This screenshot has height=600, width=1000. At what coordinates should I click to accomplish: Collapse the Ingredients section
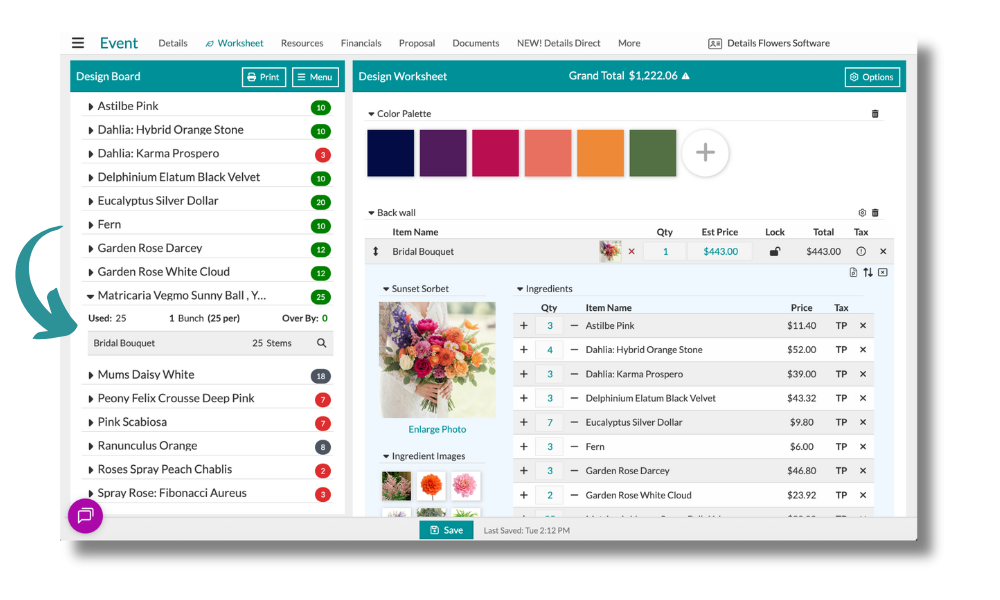pyautogui.click(x=520, y=290)
